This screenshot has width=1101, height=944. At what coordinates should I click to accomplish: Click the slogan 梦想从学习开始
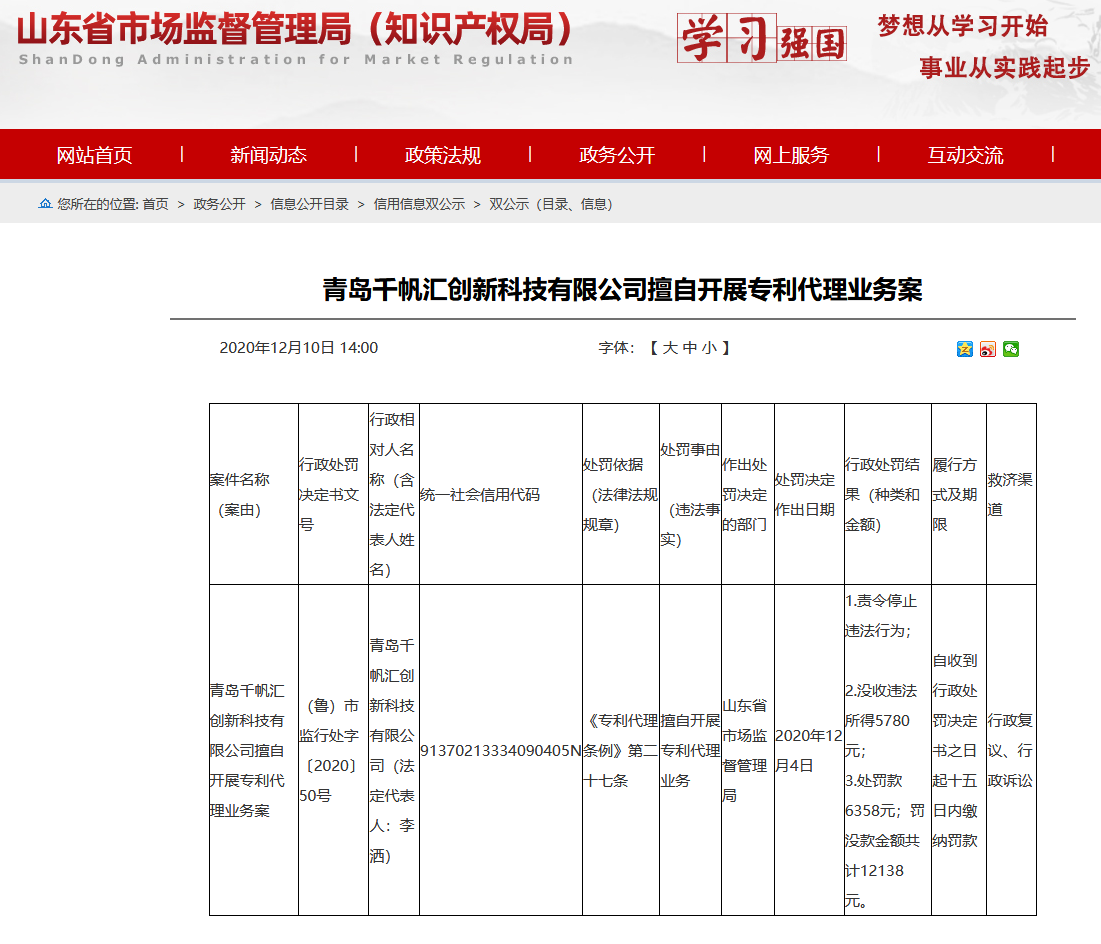click(963, 26)
